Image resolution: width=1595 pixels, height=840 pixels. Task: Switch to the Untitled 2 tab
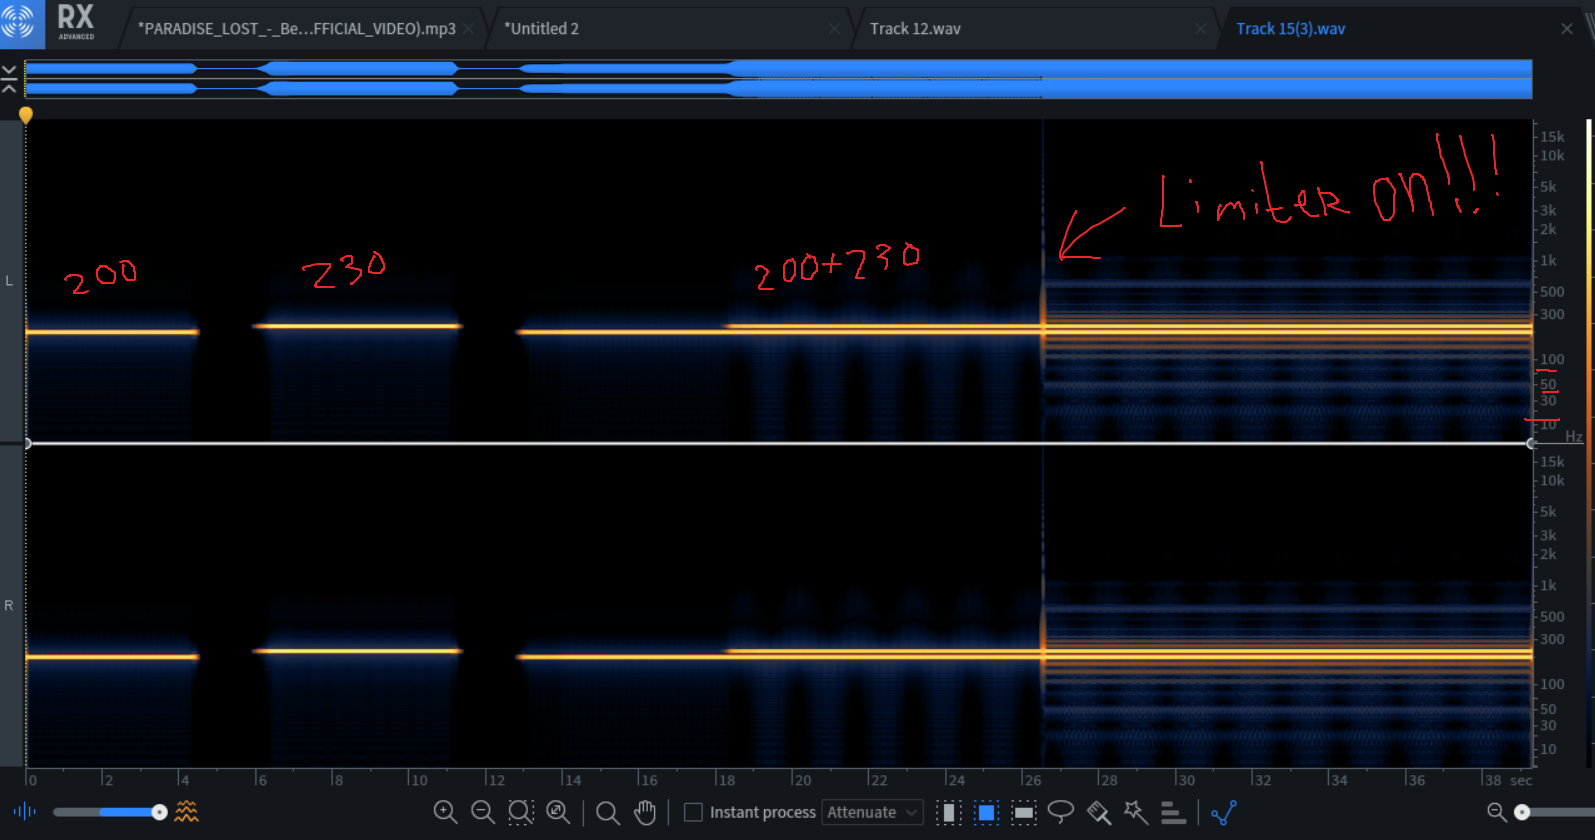[x=541, y=28]
